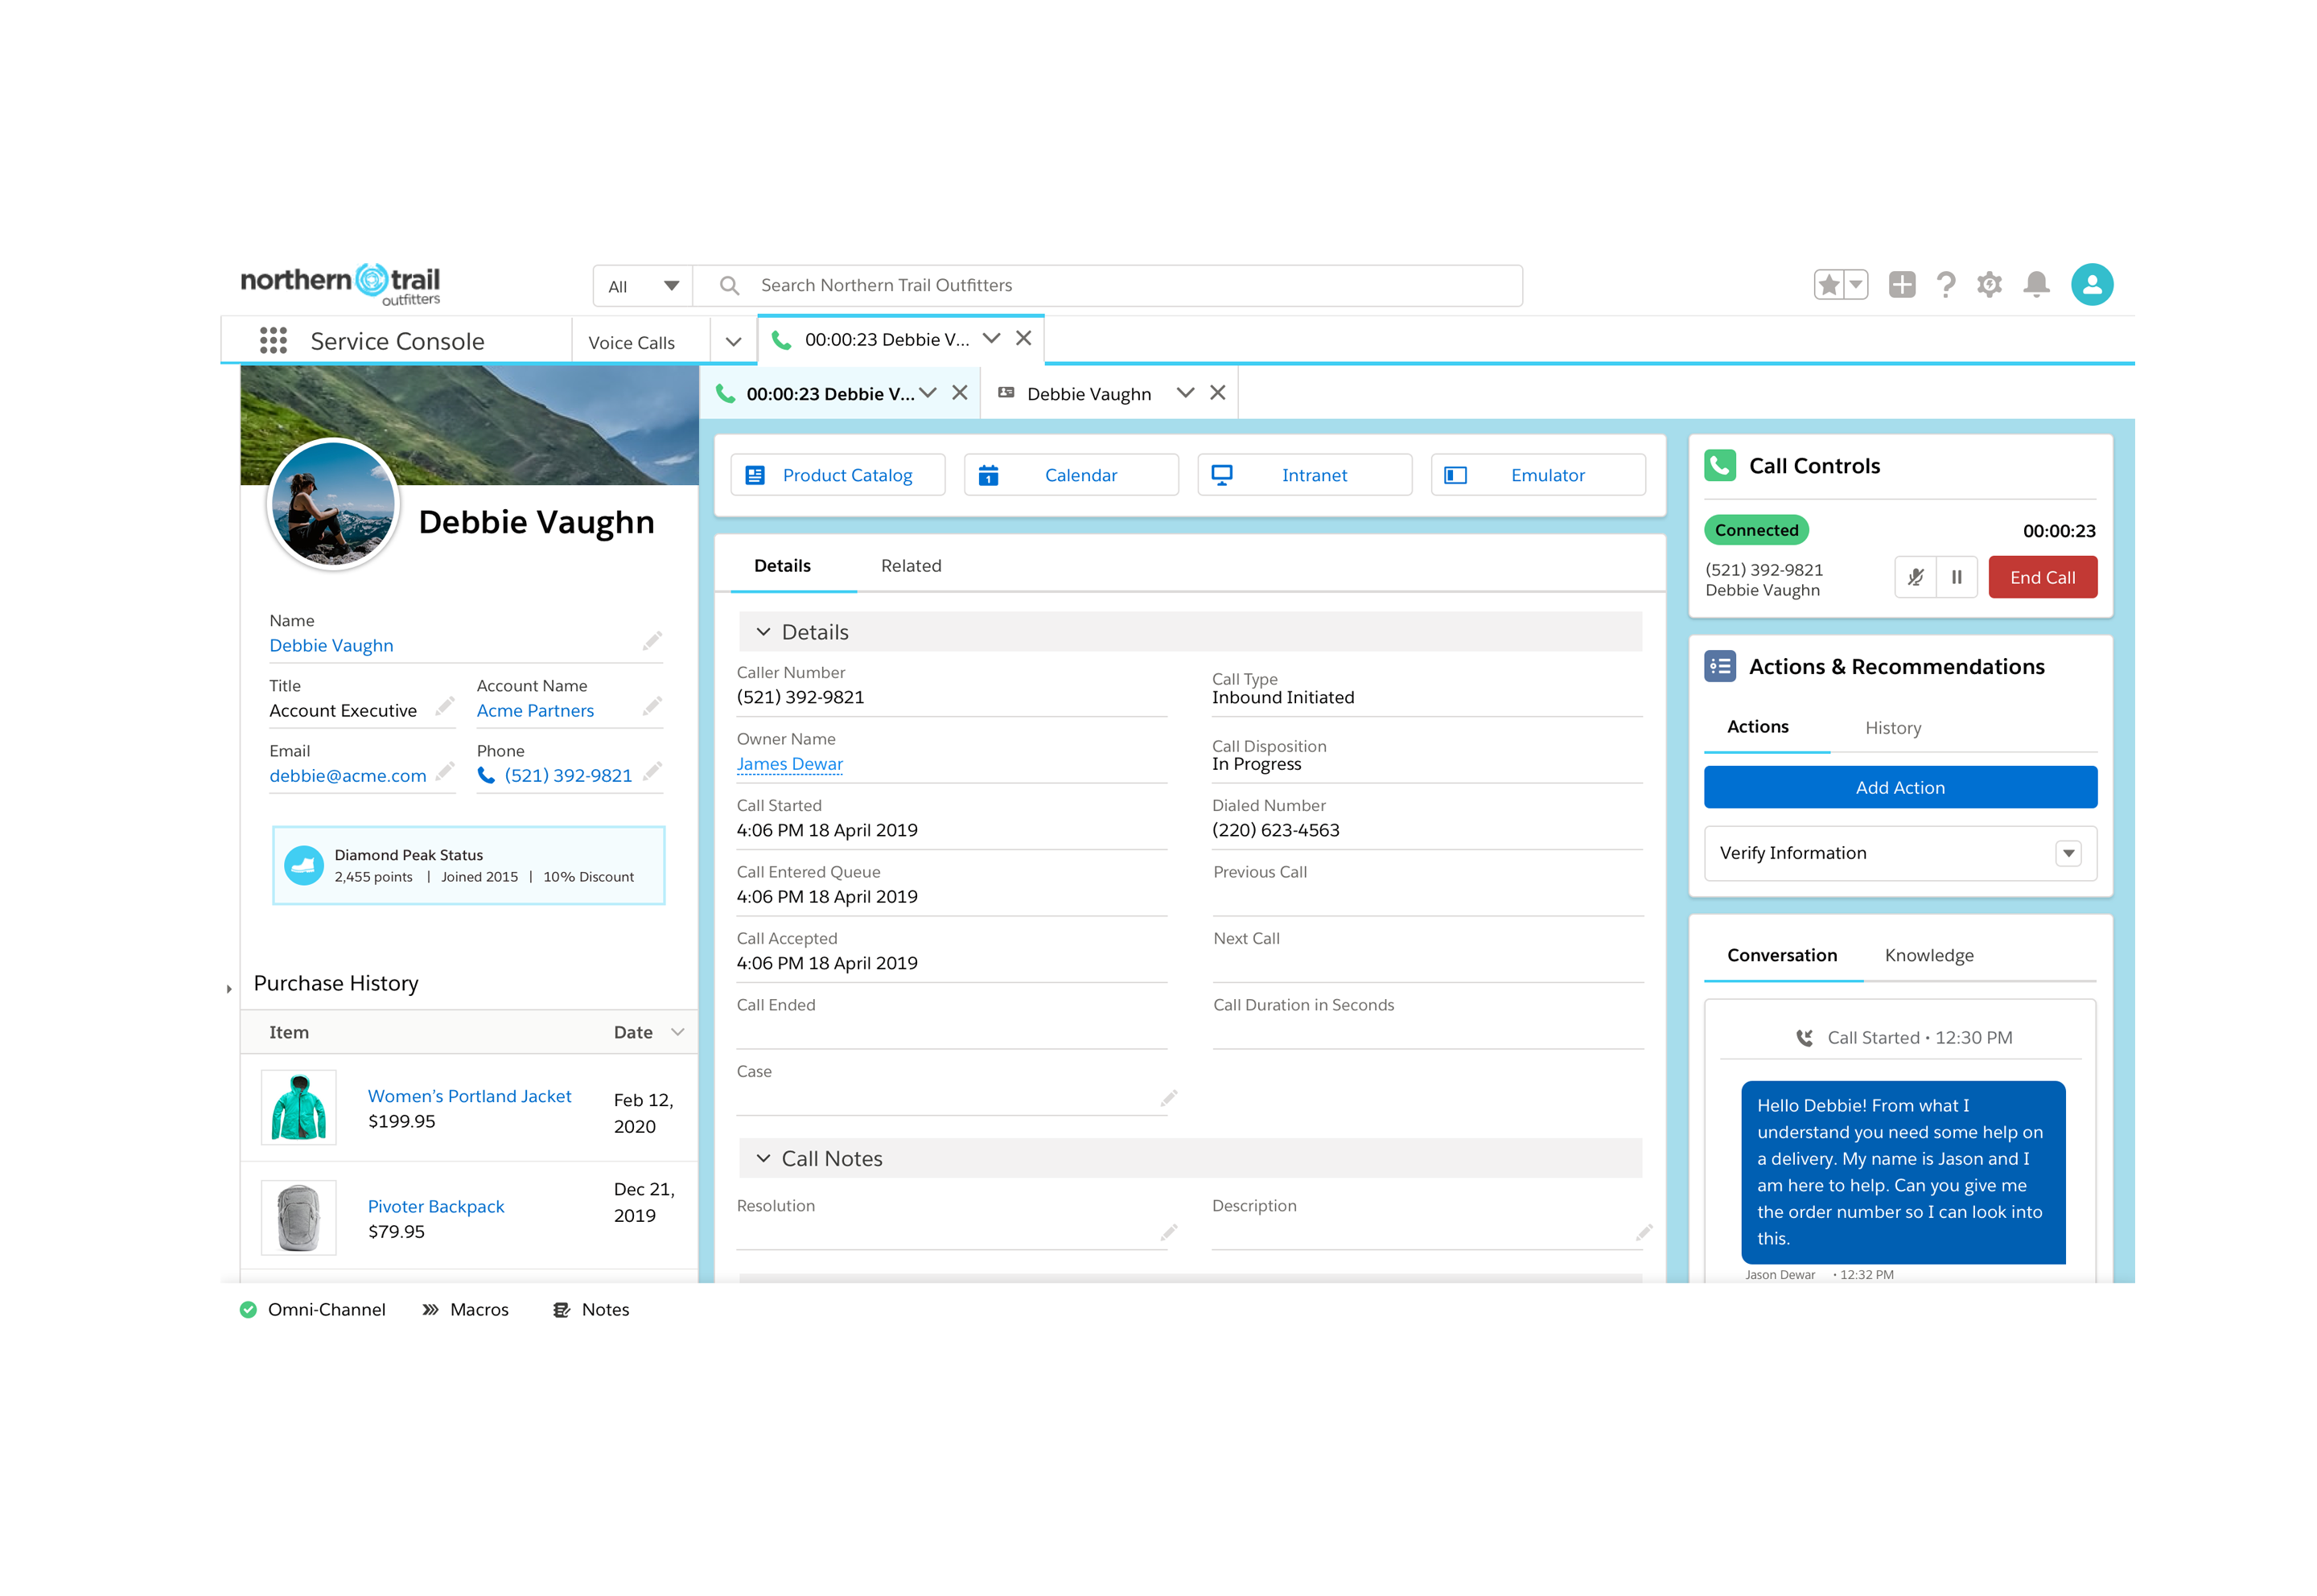Open the All search scope dropdown
The image size is (2317, 1596).
[643, 286]
